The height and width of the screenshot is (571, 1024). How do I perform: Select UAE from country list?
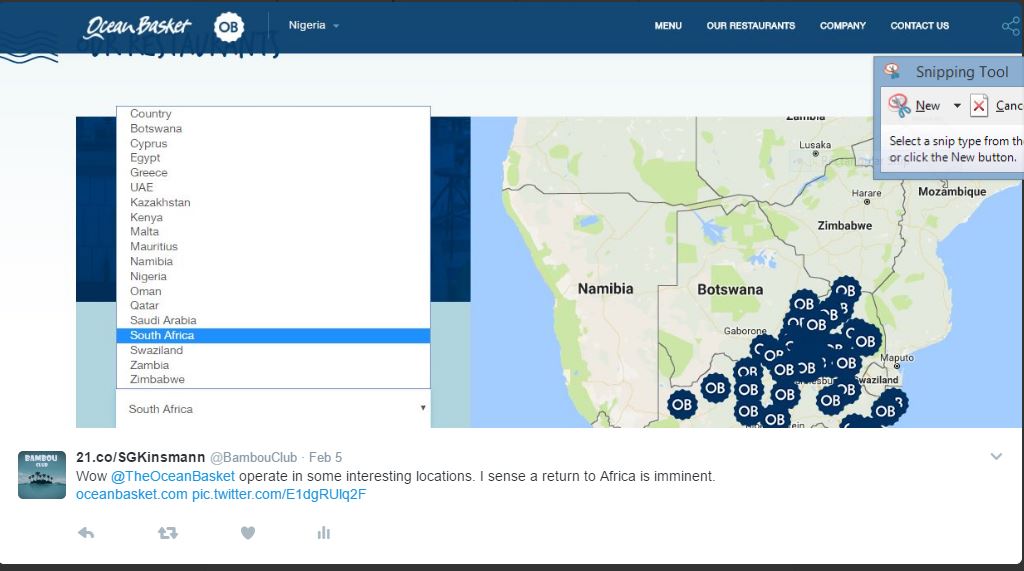point(273,188)
